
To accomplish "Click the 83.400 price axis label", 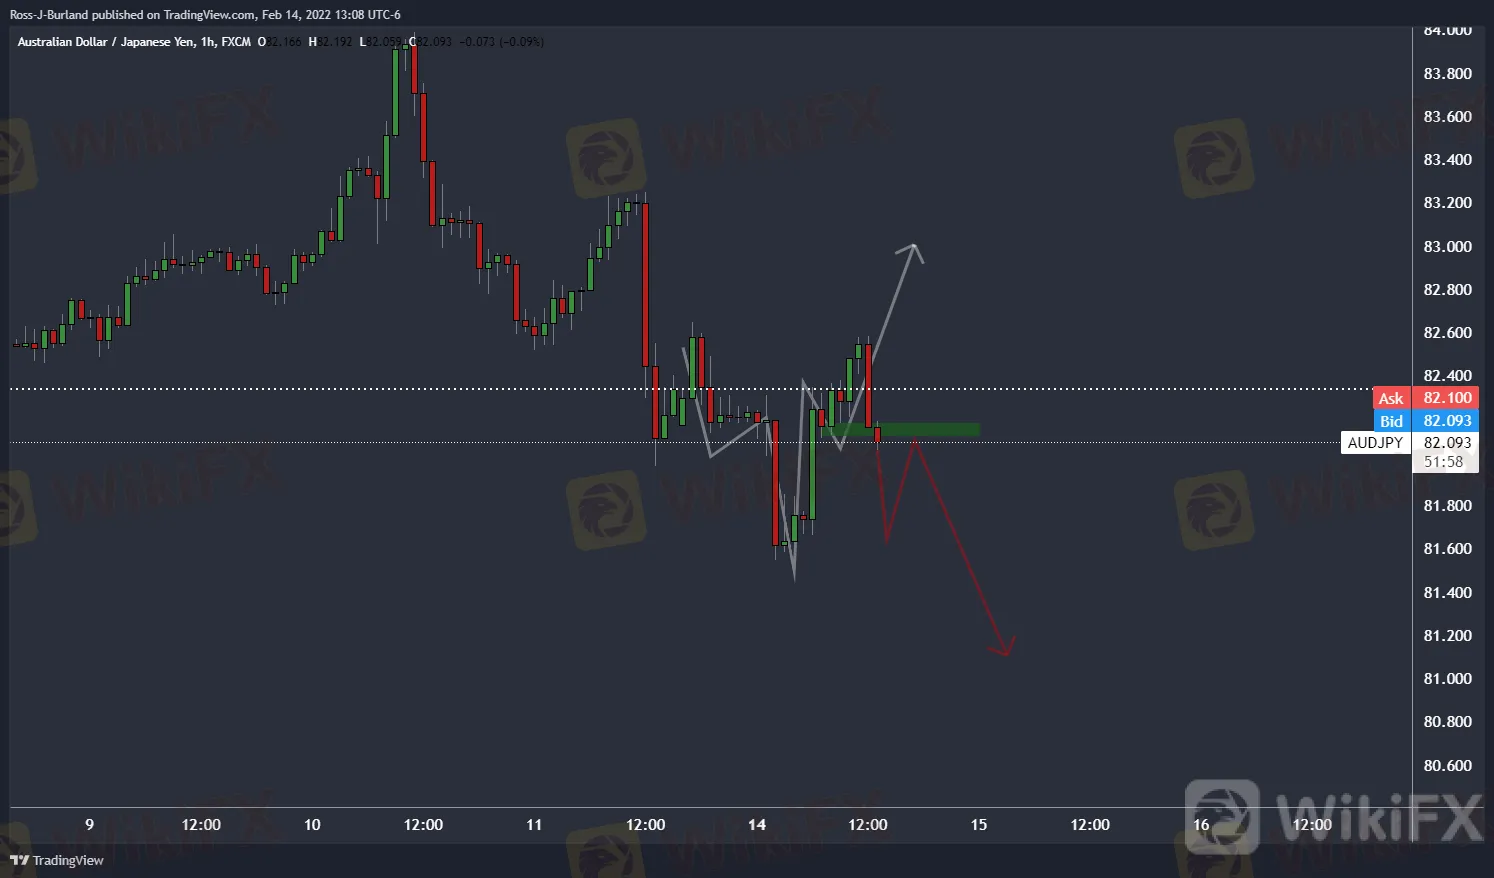I will 1447,160.
